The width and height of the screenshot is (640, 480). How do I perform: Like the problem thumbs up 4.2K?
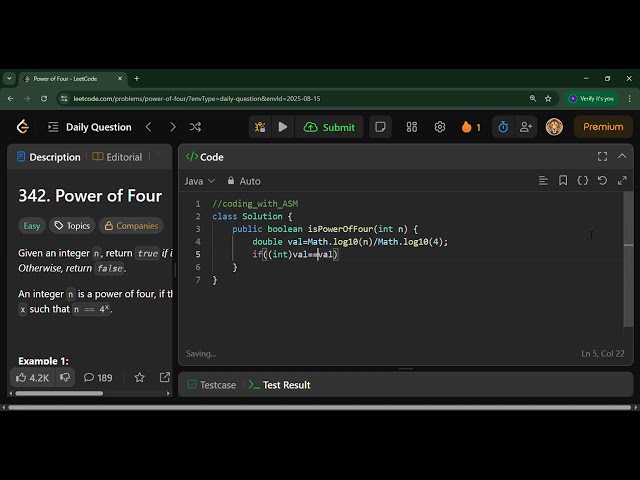[33, 378]
